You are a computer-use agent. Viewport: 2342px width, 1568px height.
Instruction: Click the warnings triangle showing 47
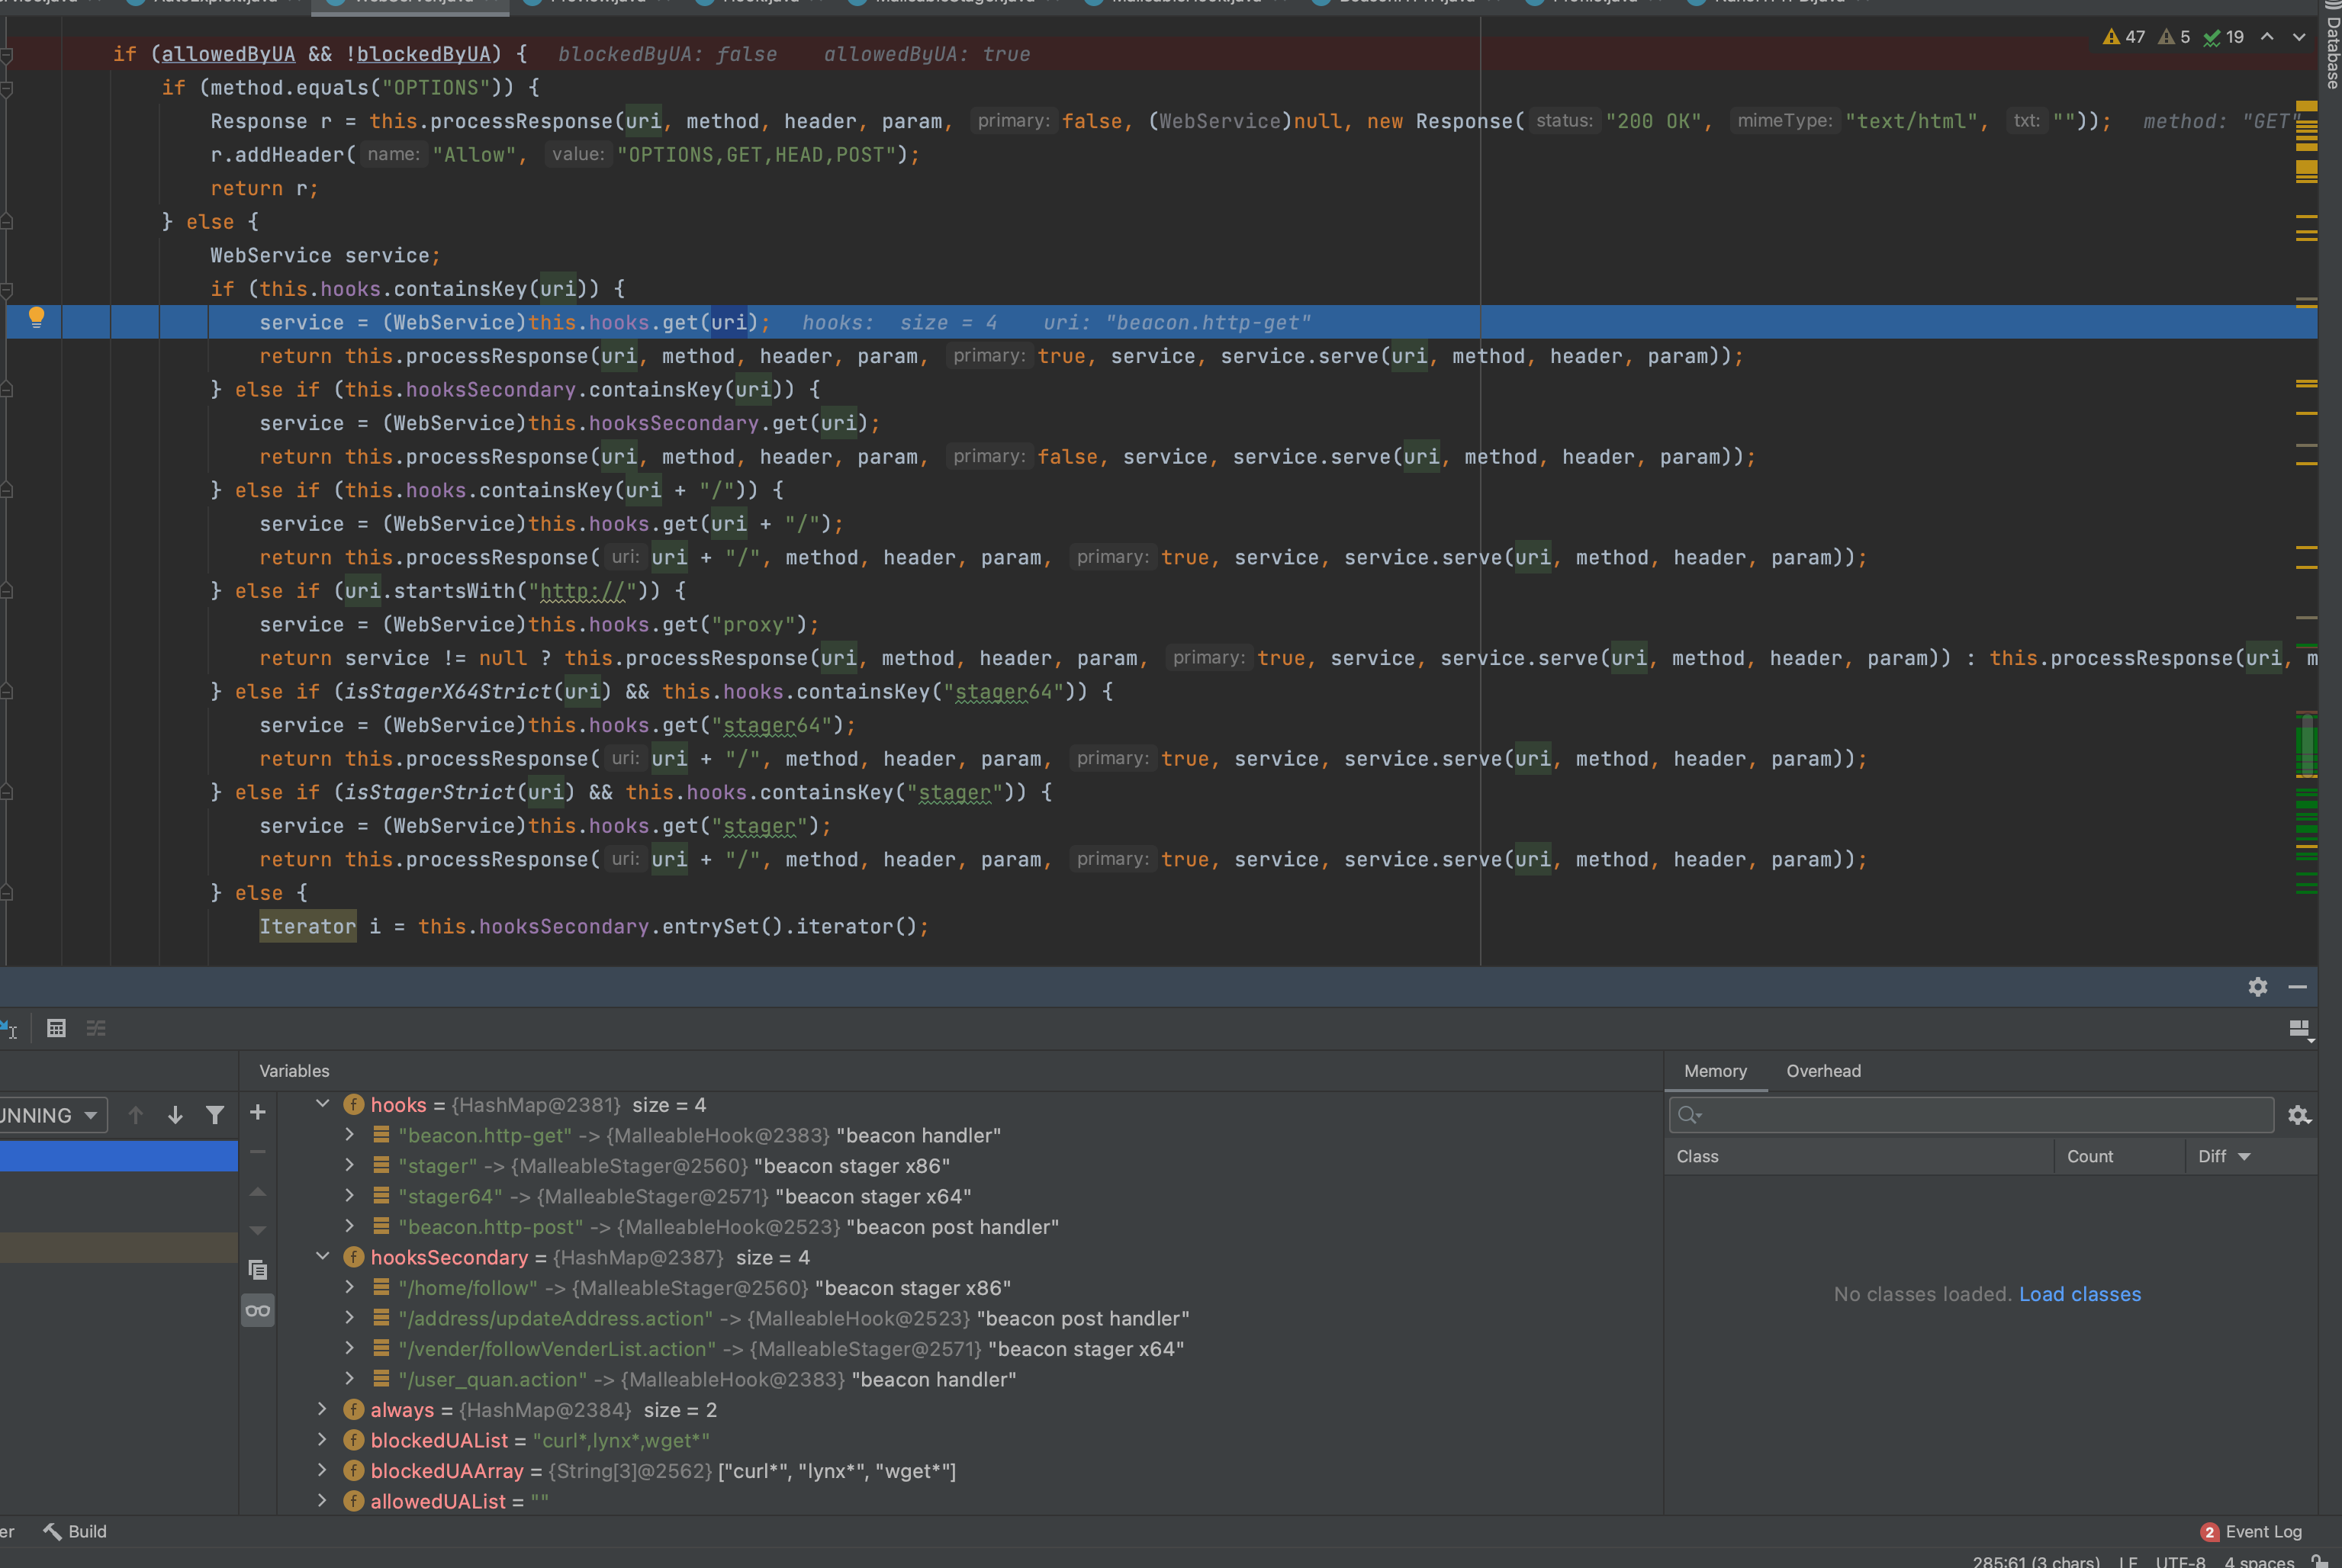point(2123,37)
